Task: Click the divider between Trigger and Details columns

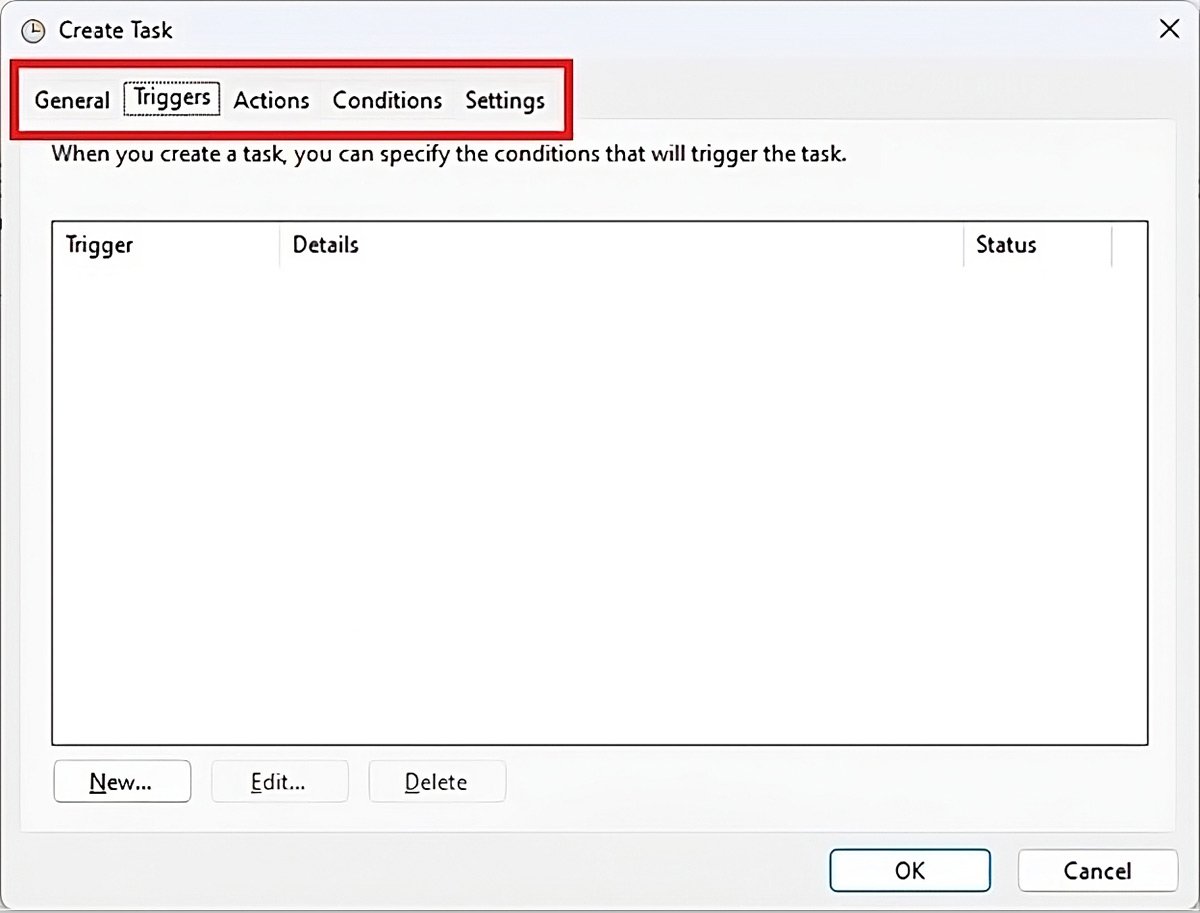Action: pyautogui.click(x=280, y=245)
